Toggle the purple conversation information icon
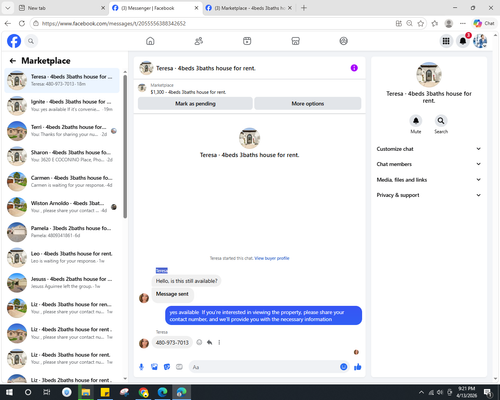This screenshot has height=400, width=500. click(x=354, y=68)
